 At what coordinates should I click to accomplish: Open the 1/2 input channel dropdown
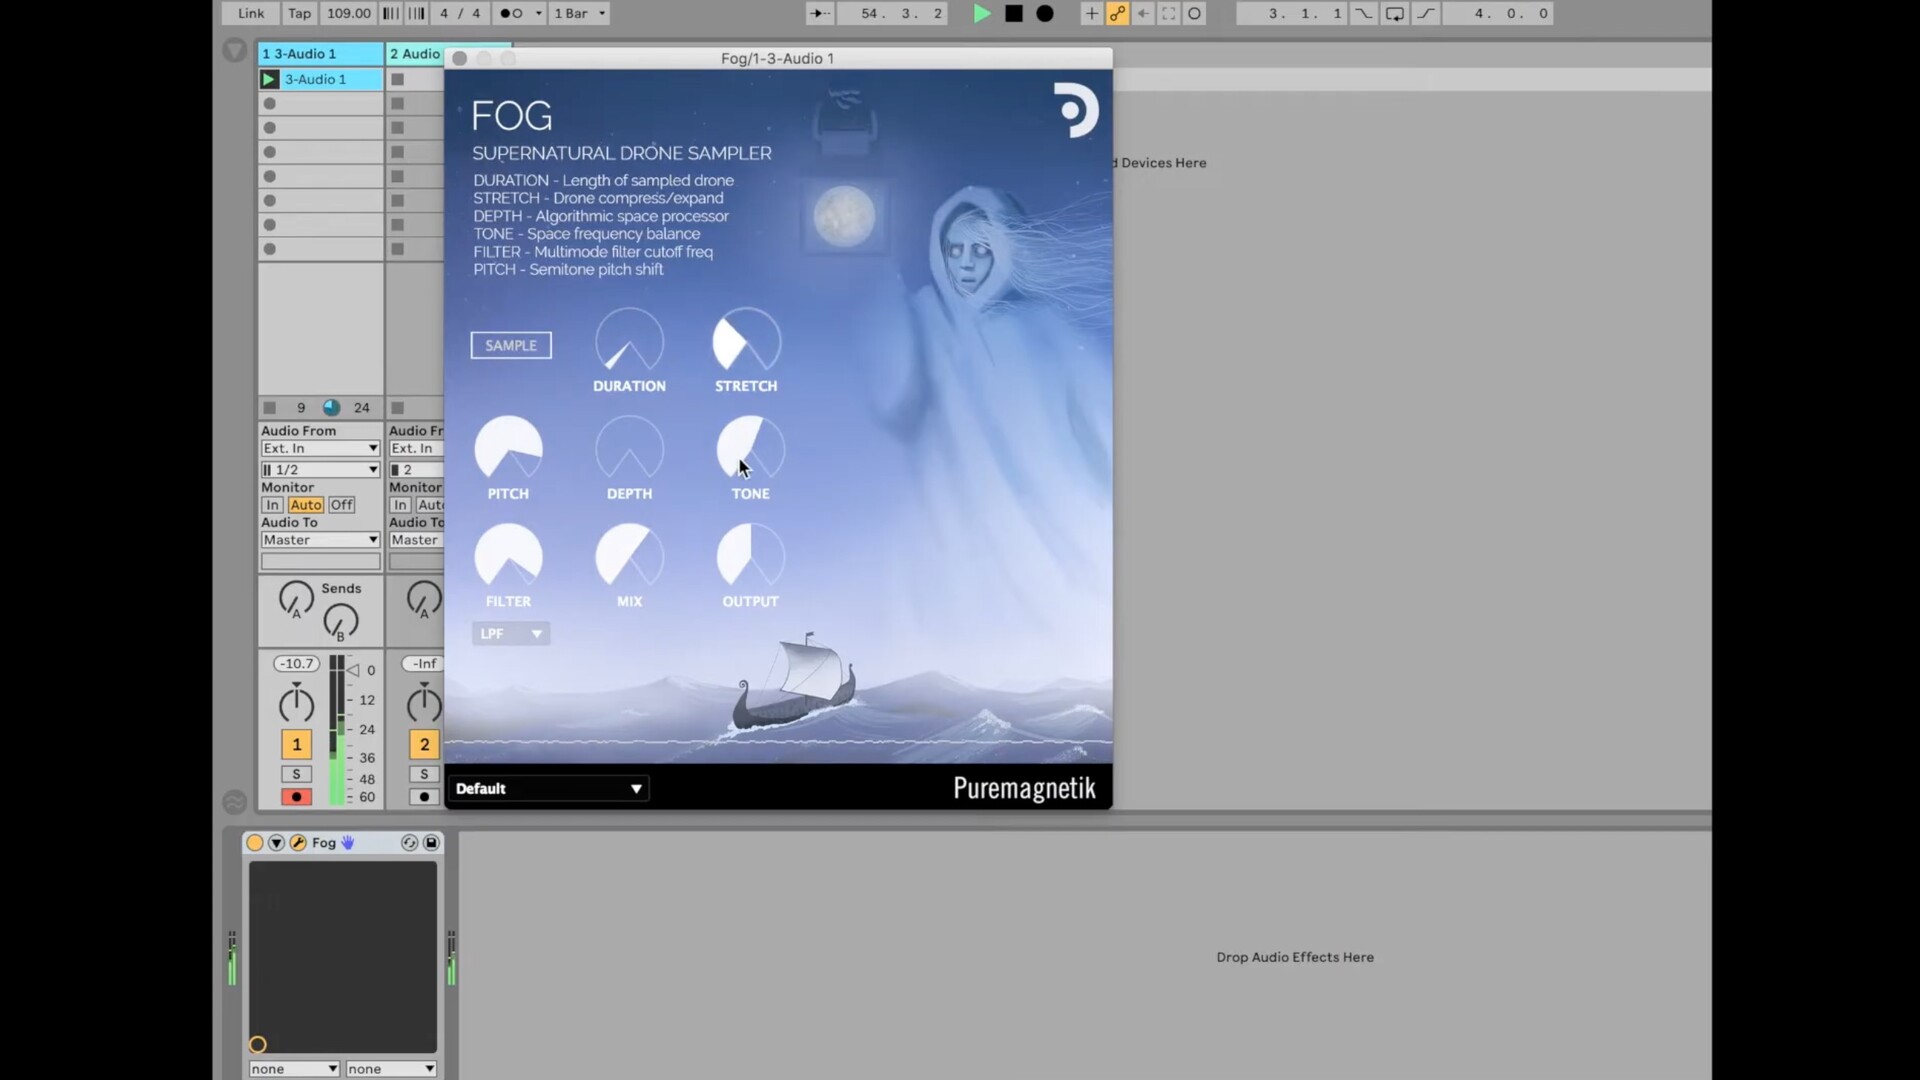pyautogui.click(x=320, y=469)
